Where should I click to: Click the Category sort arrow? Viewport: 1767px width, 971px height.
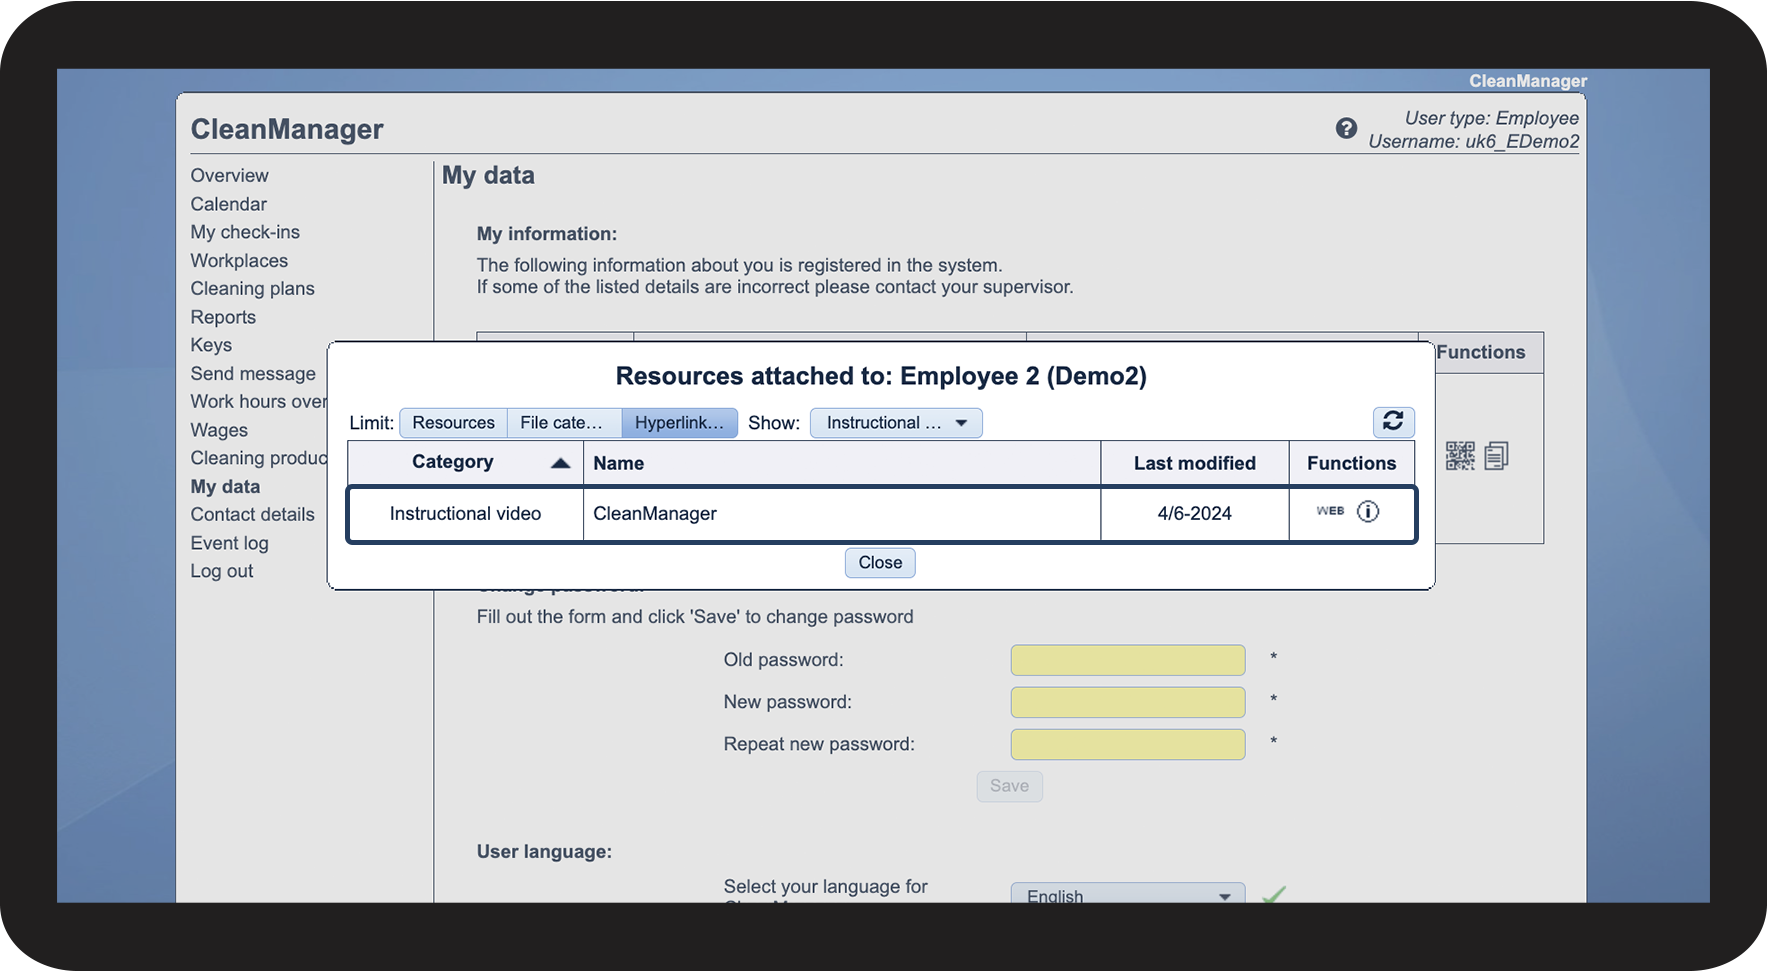560,463
